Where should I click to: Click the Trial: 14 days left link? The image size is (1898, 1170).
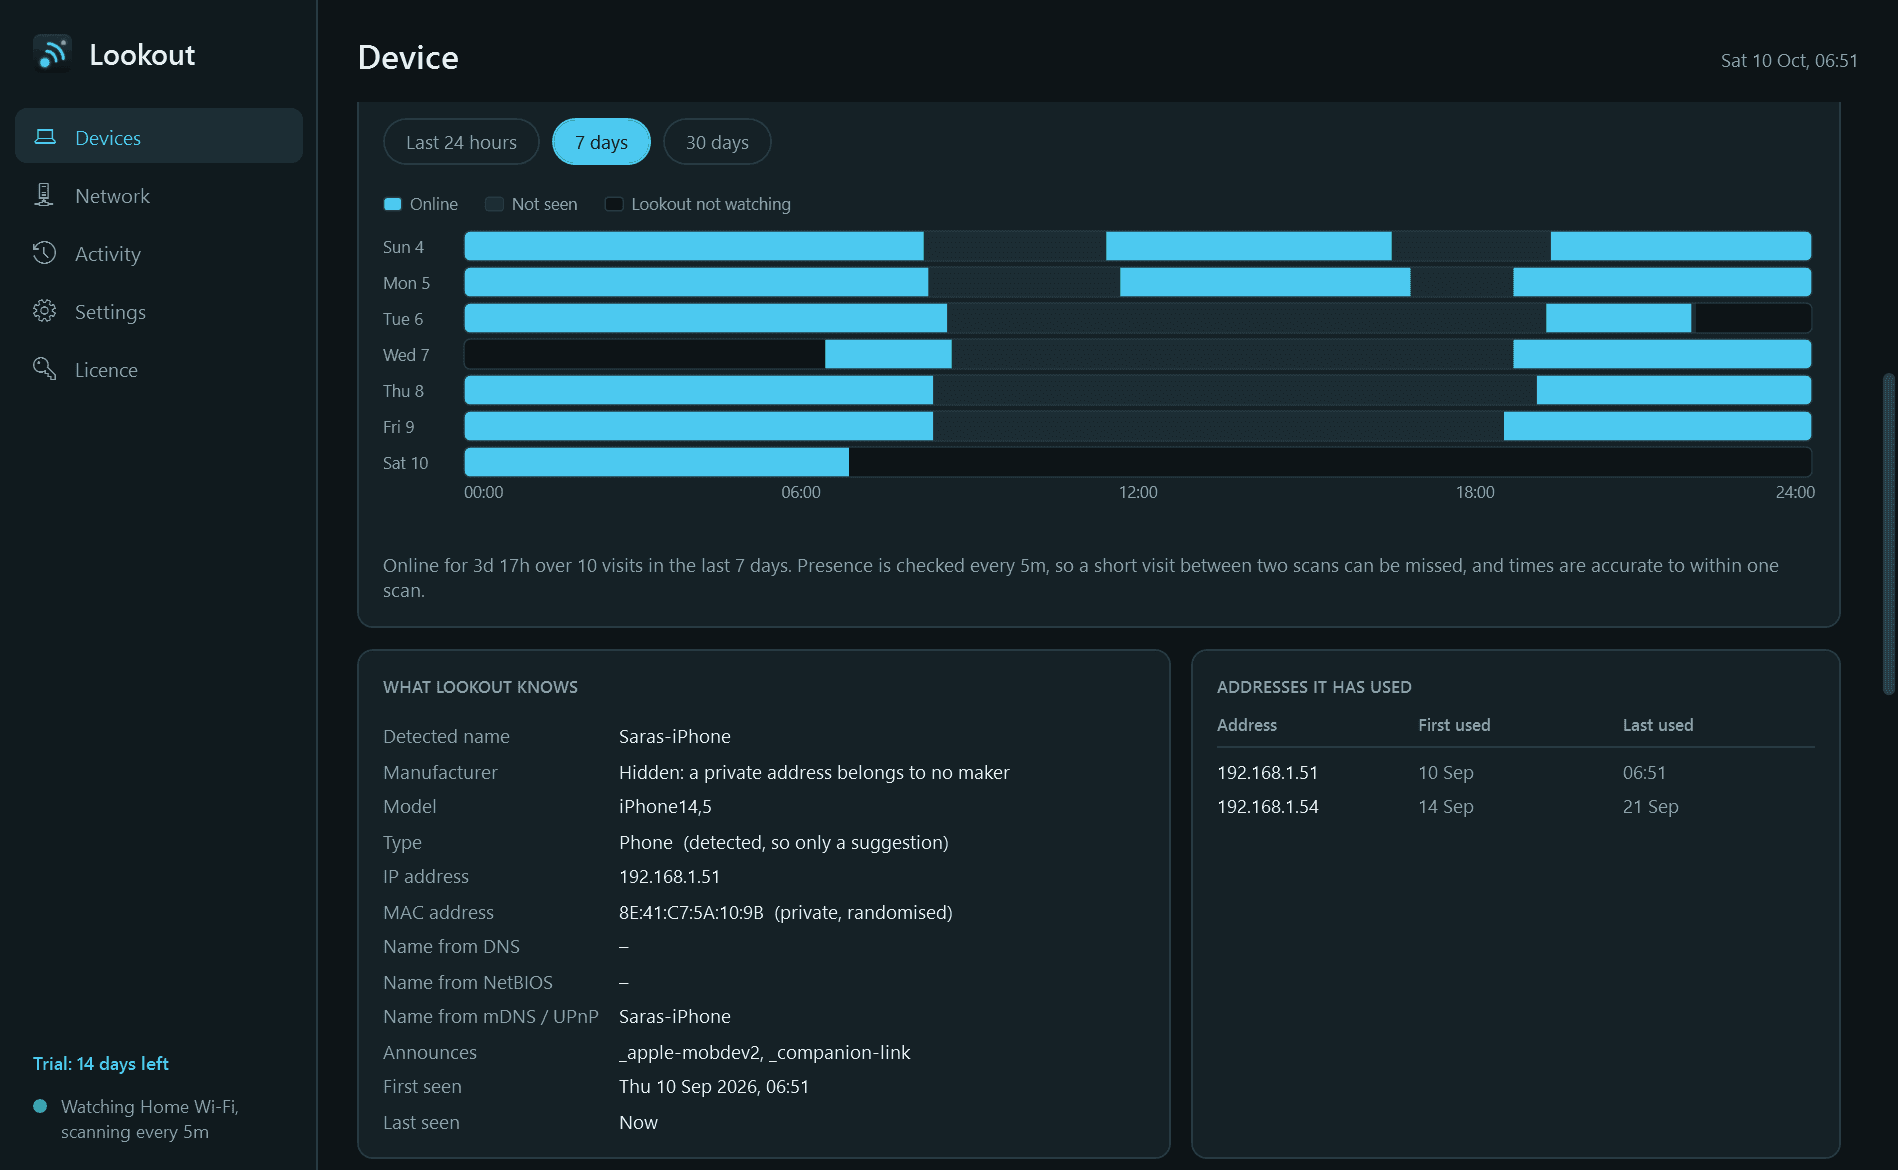coord(100,1063)
